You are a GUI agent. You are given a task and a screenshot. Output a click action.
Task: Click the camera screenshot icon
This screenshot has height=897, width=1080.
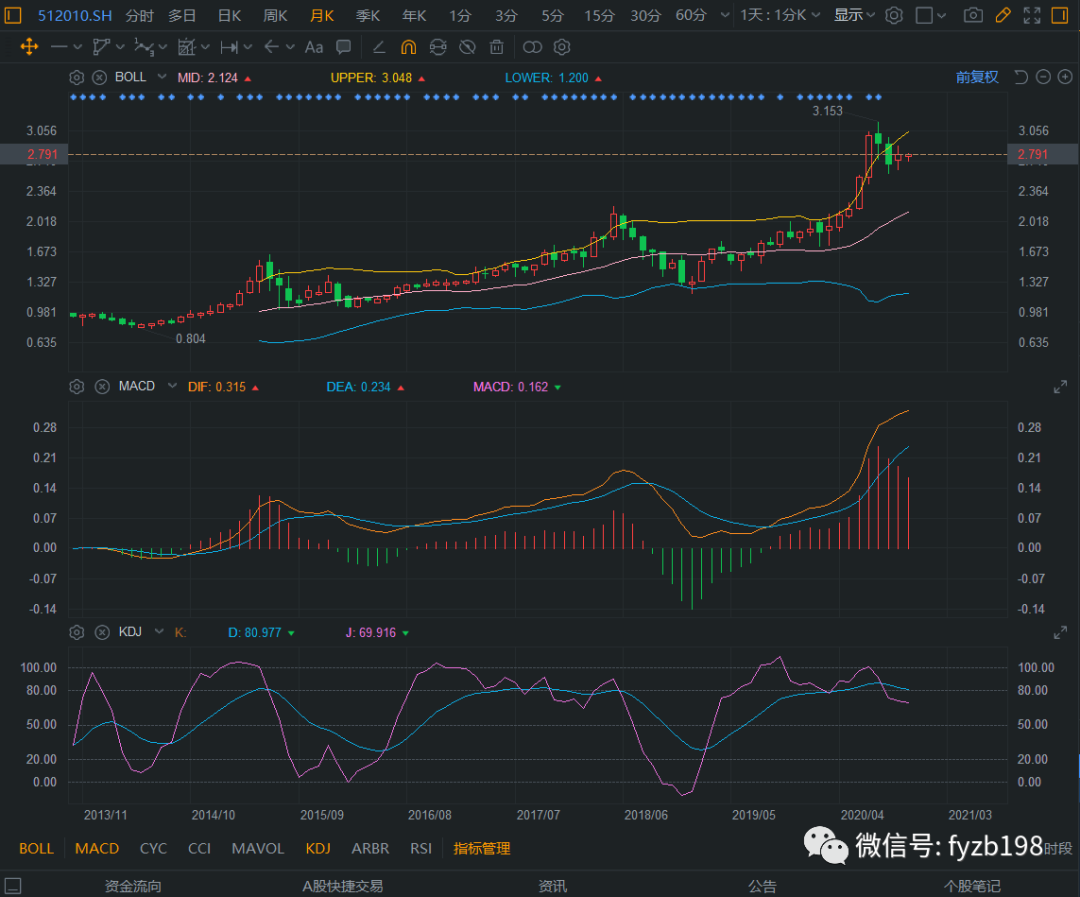972,16
